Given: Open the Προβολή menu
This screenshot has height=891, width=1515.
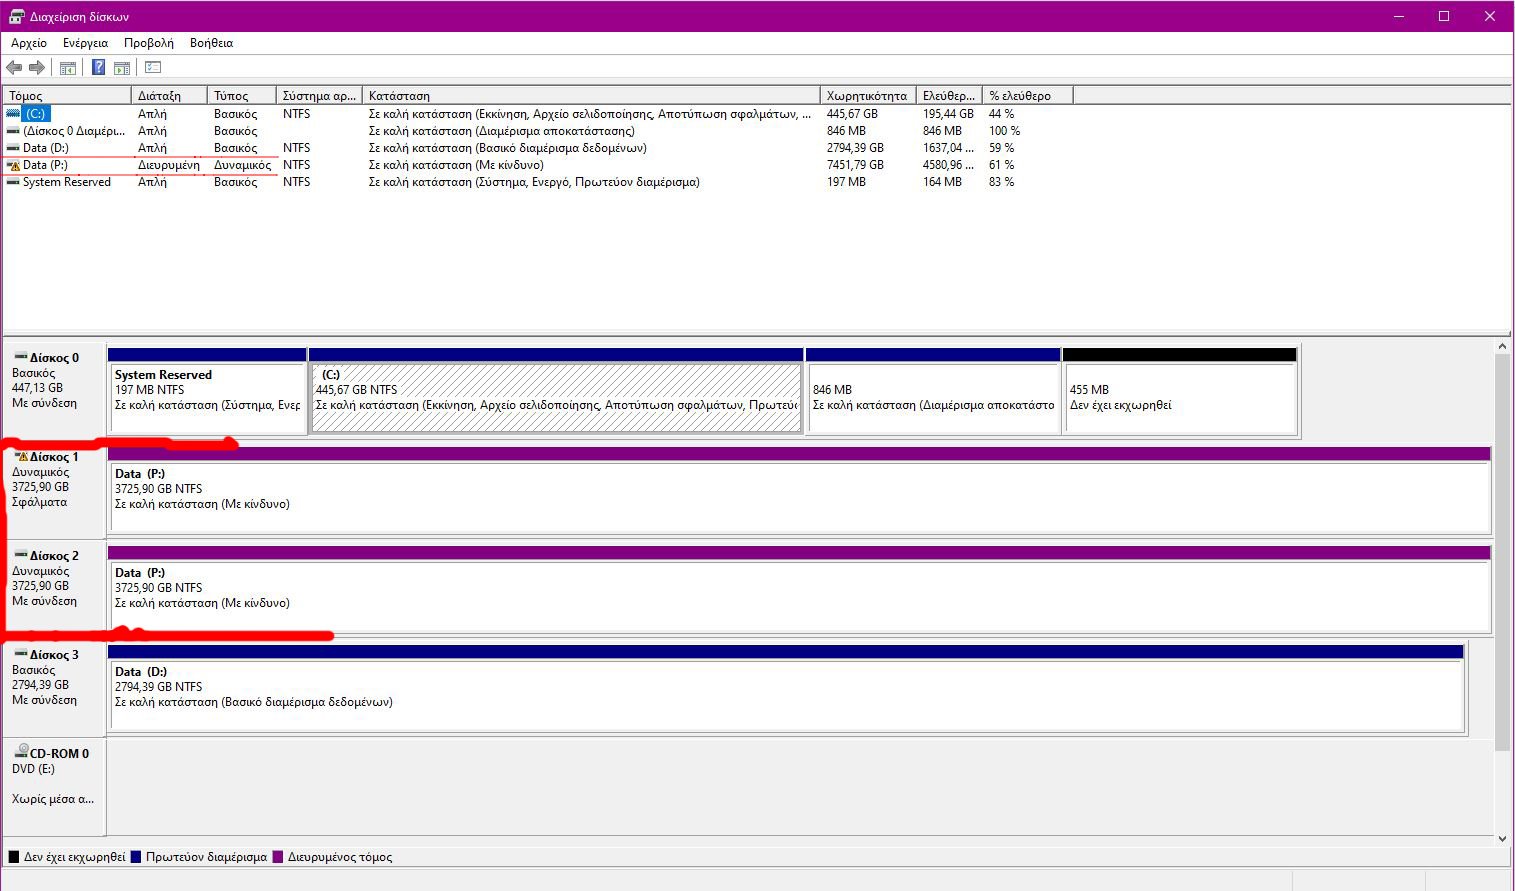Looking at the screenshot, I should click(148, 43).
